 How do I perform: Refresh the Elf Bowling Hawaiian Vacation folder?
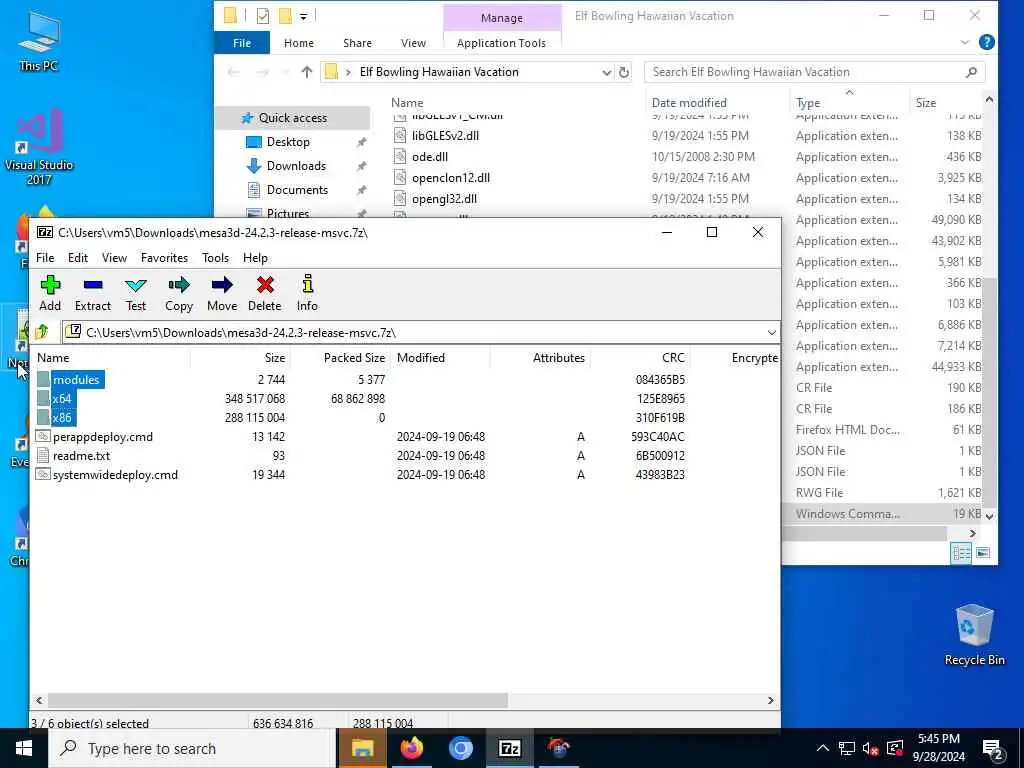click(624, 72)
